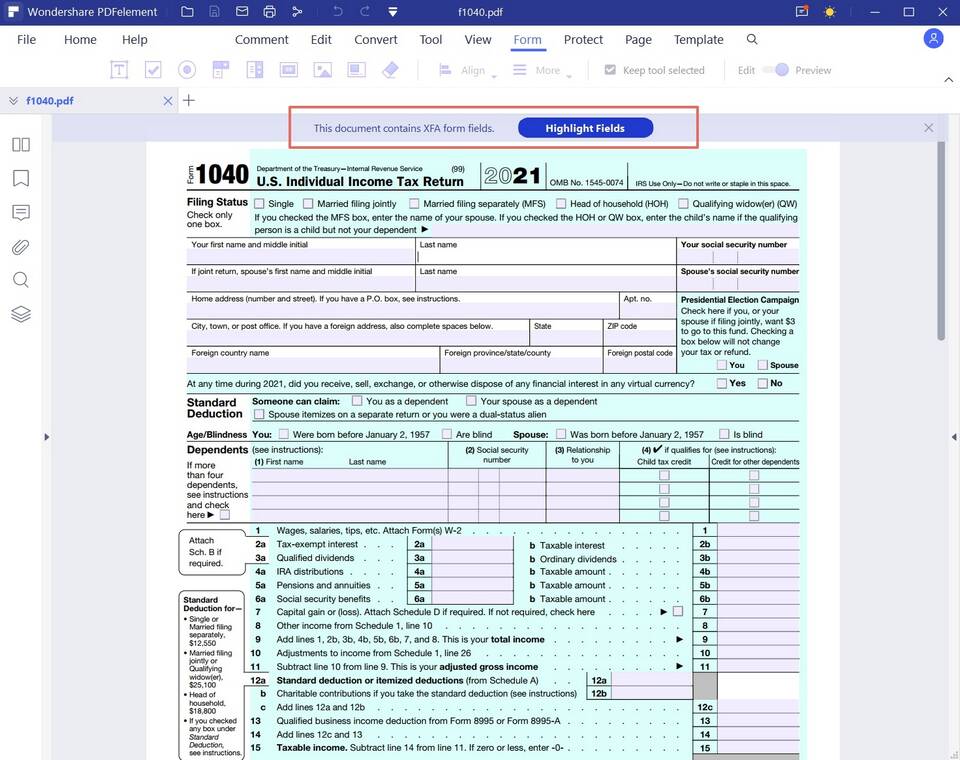Click the Undo arrow
960x760 pixels.
(337, 11)
